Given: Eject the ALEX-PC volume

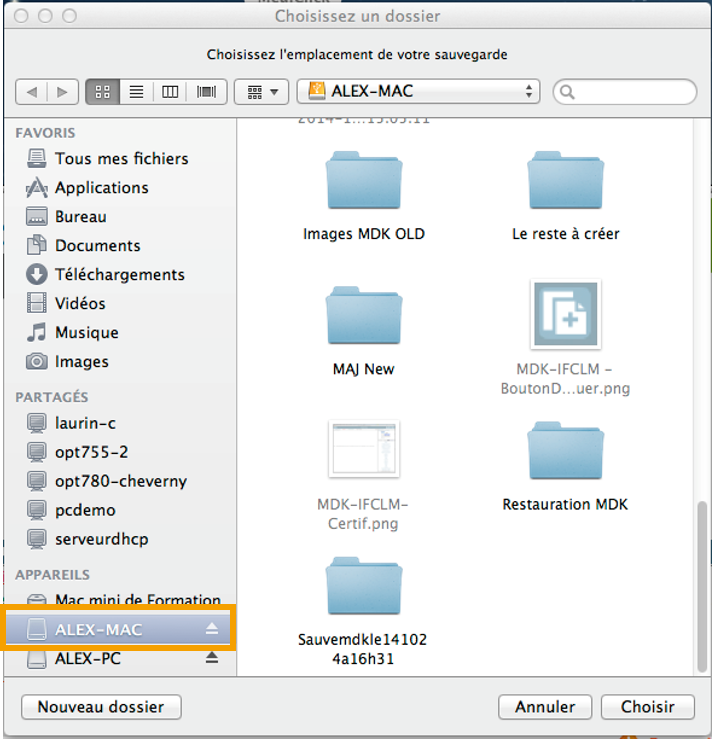Looking at the screenshot, I should (212, 658).
